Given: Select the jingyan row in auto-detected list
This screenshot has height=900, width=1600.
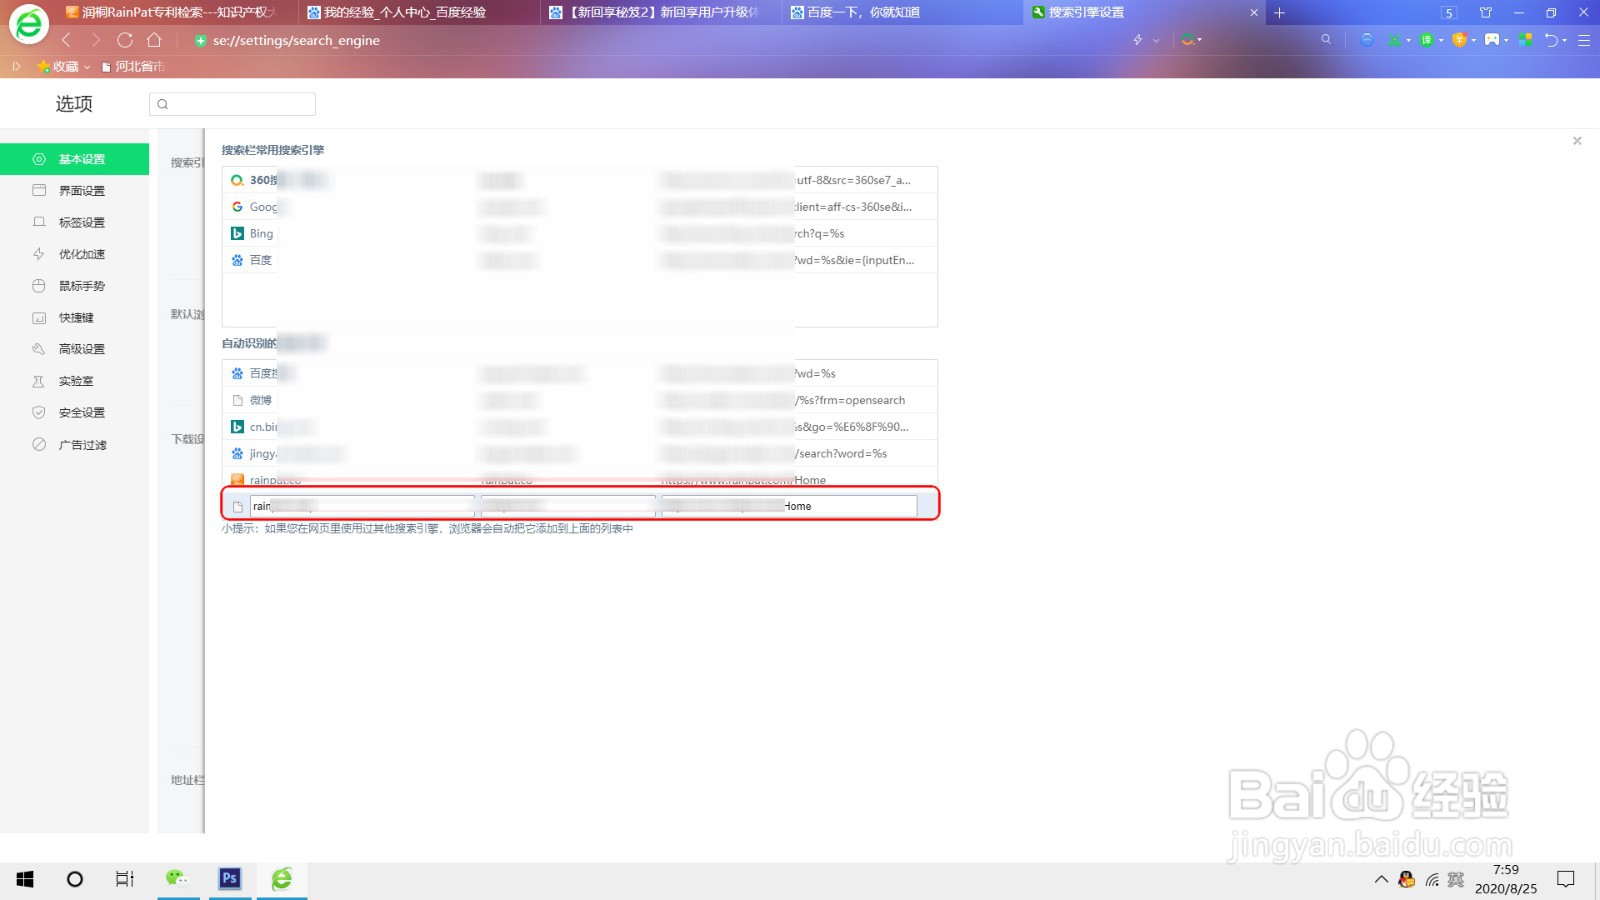Looking at the screenshot, I should point(580,454).
